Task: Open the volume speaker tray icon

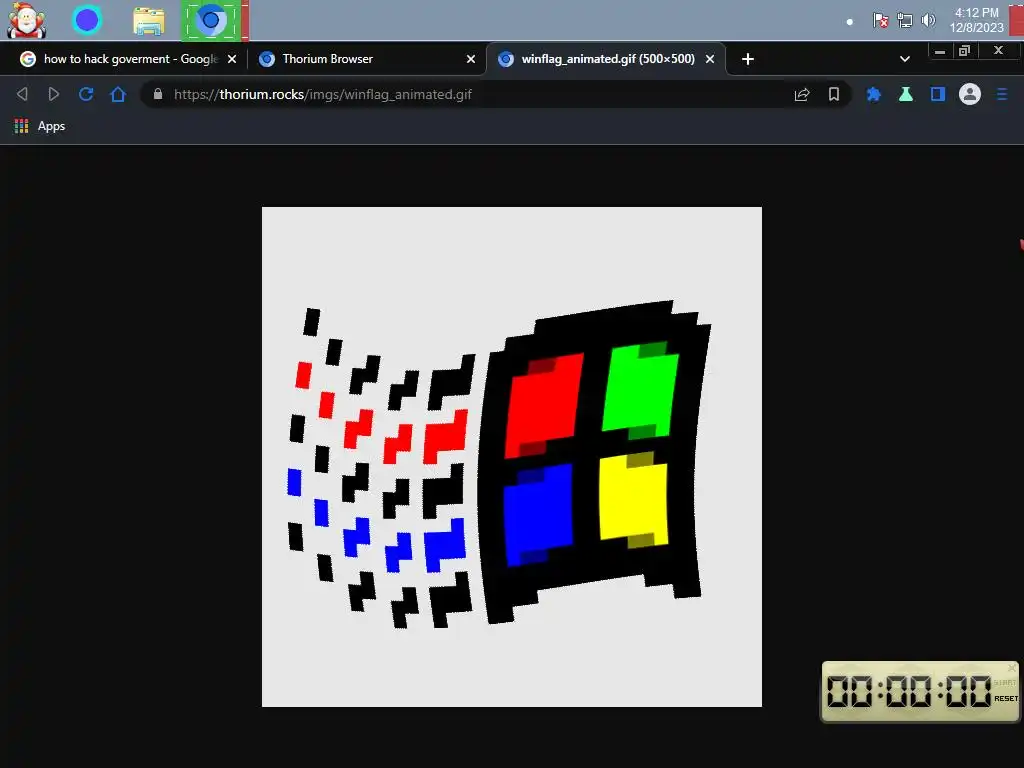Action: (x=928, y=20)
